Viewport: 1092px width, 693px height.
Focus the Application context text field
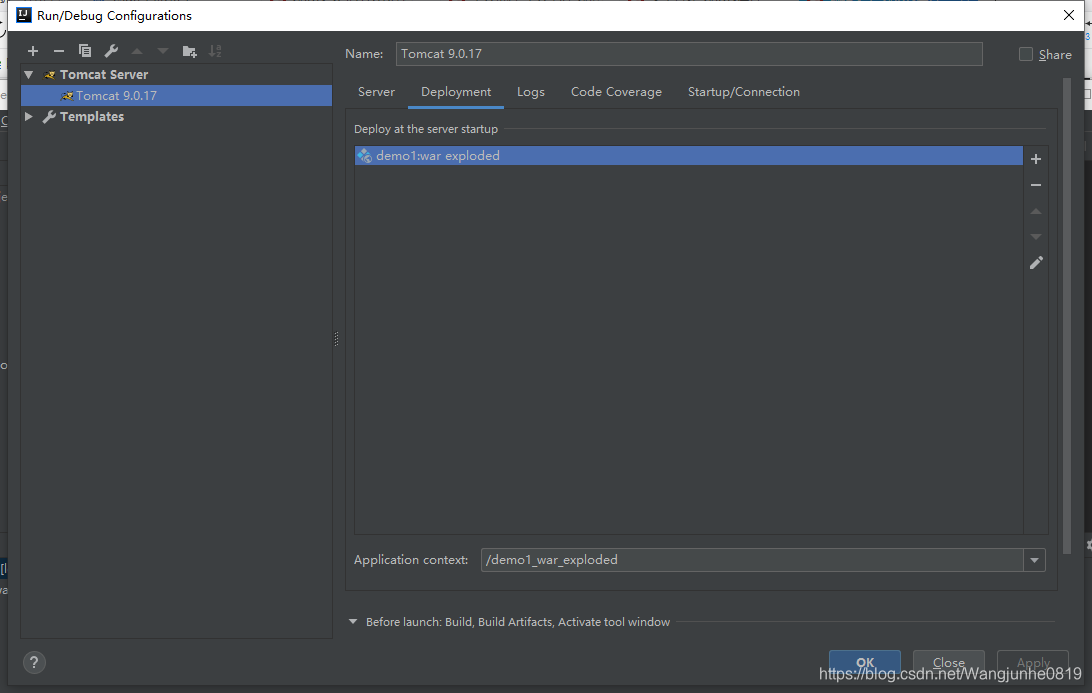(752, 560)
